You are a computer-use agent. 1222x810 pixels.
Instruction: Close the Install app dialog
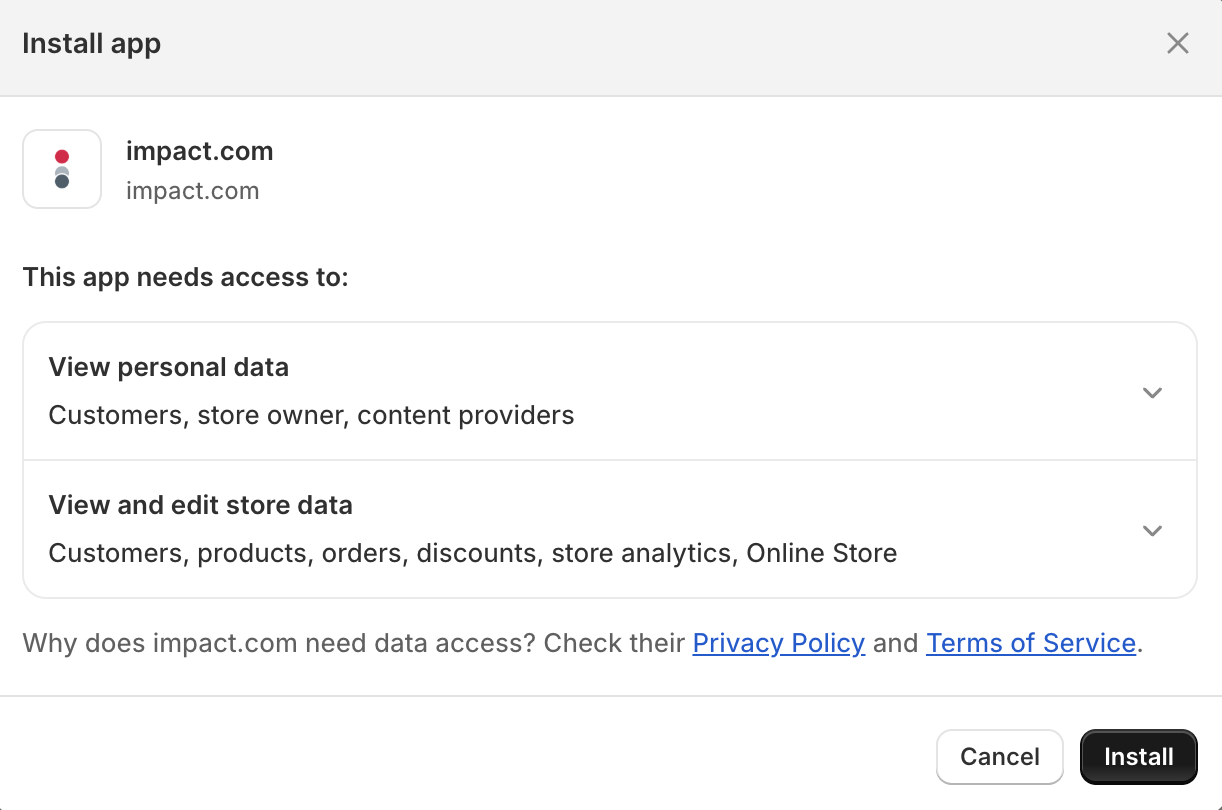pos(1178,44)
